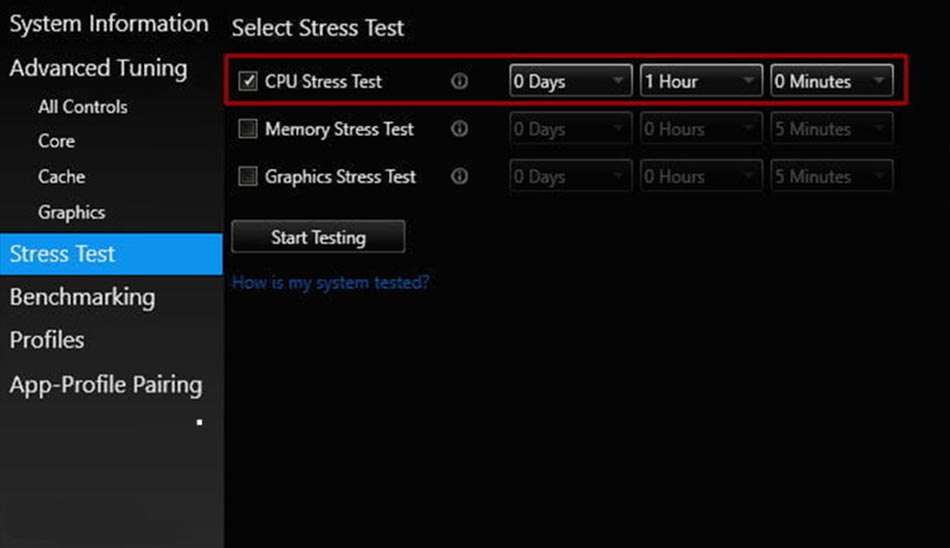Start the stress test with Start Testing

click(318, 237)
